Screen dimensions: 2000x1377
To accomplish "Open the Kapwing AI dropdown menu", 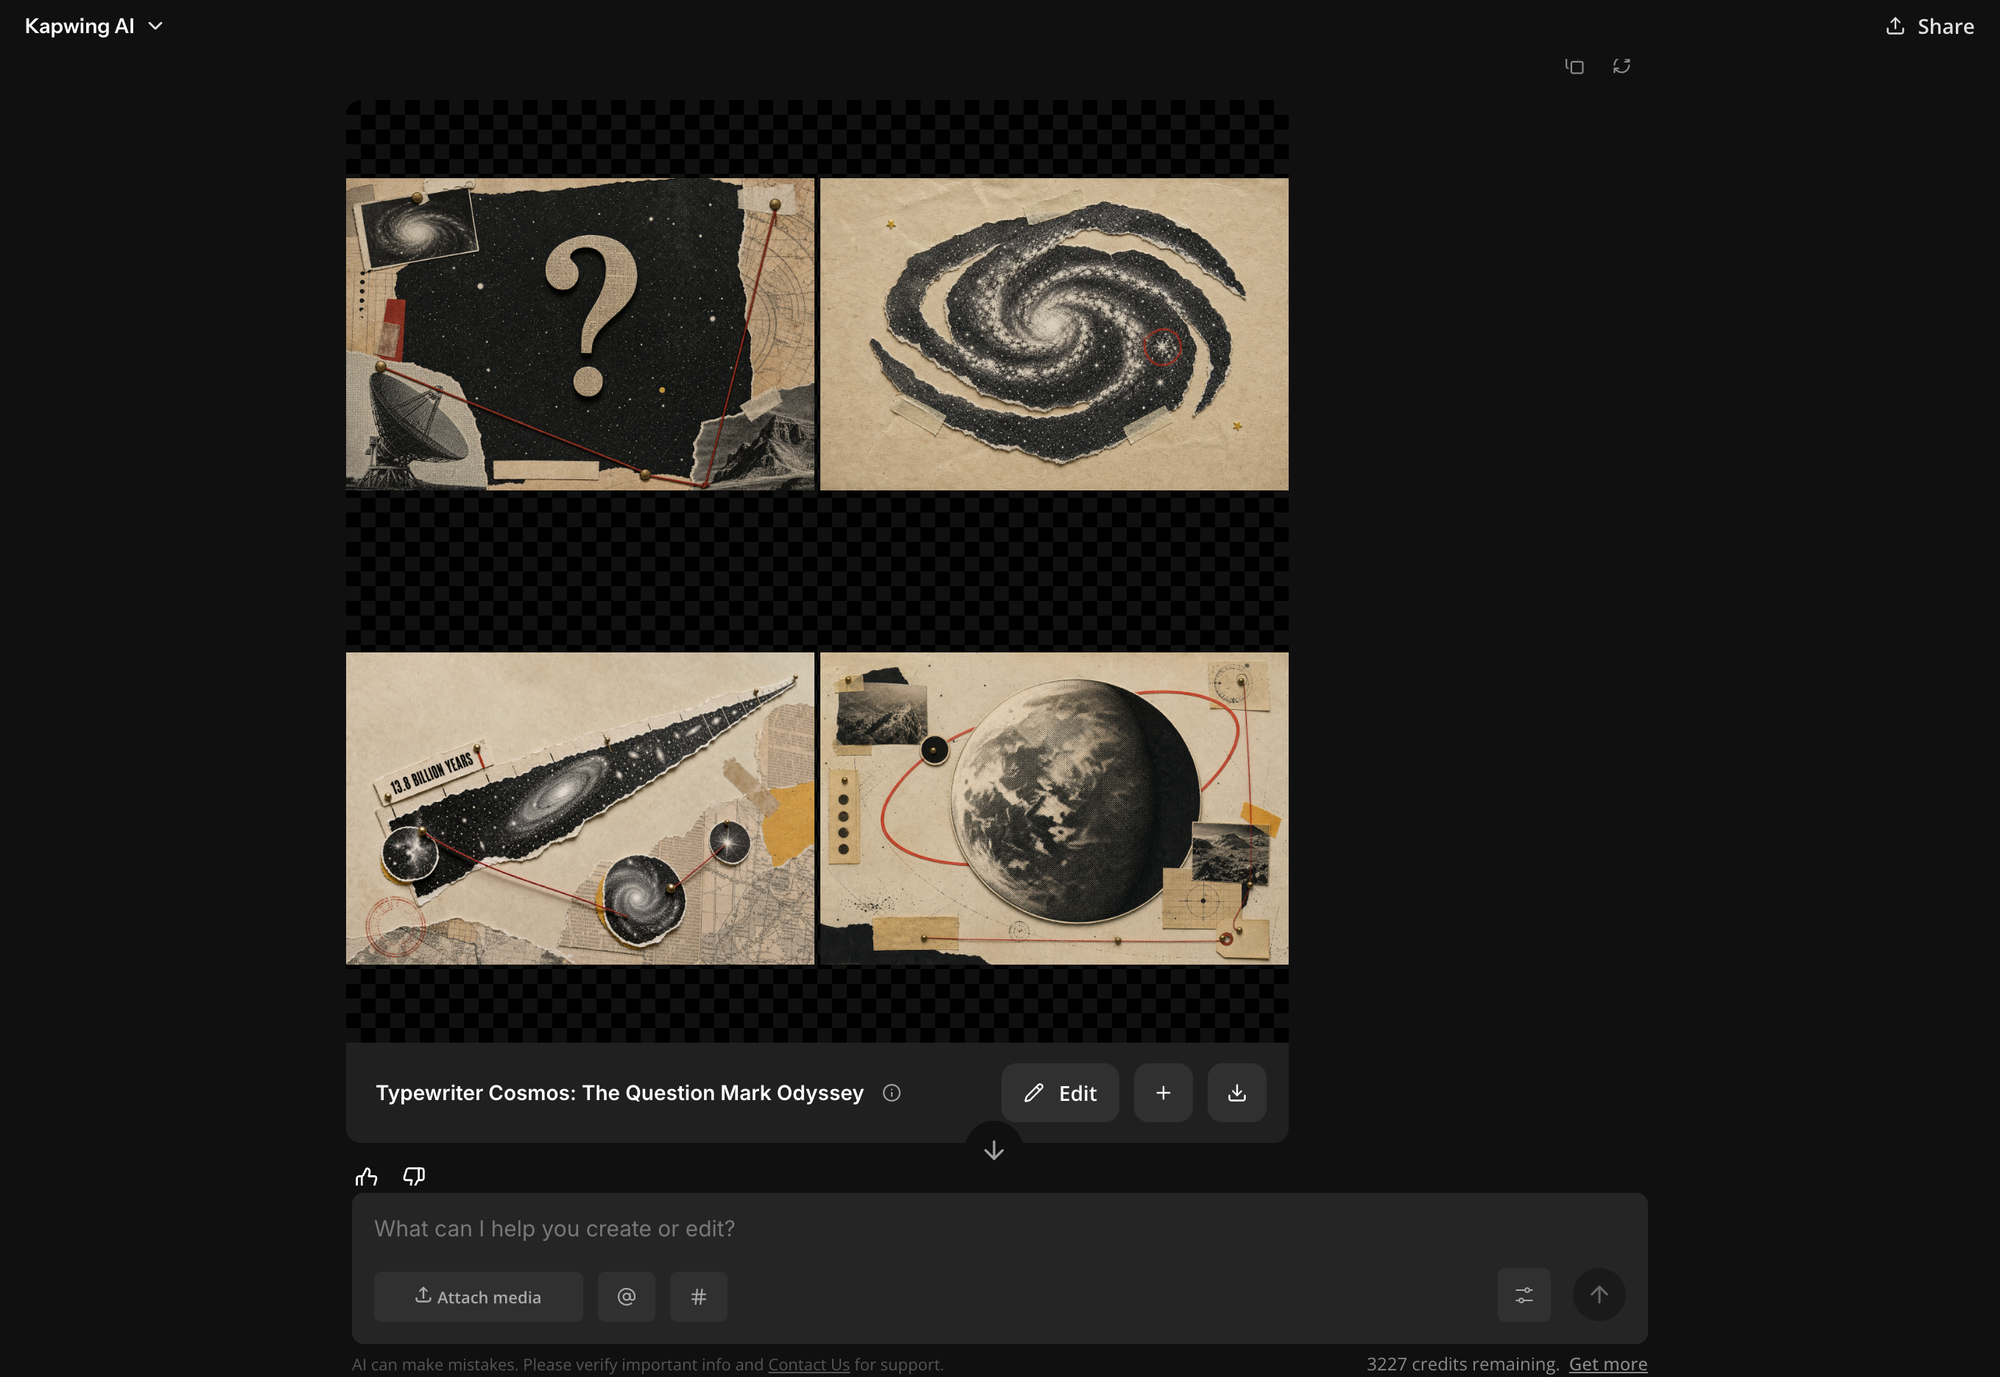I will (93, 26).
